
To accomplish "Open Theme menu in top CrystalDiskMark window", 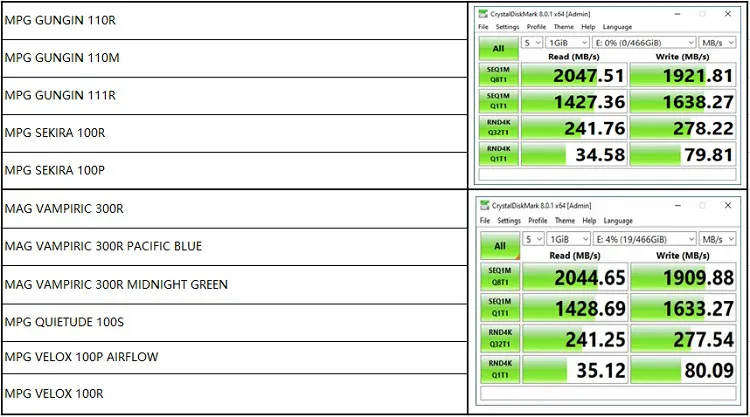I will click(x=563, y=27).
